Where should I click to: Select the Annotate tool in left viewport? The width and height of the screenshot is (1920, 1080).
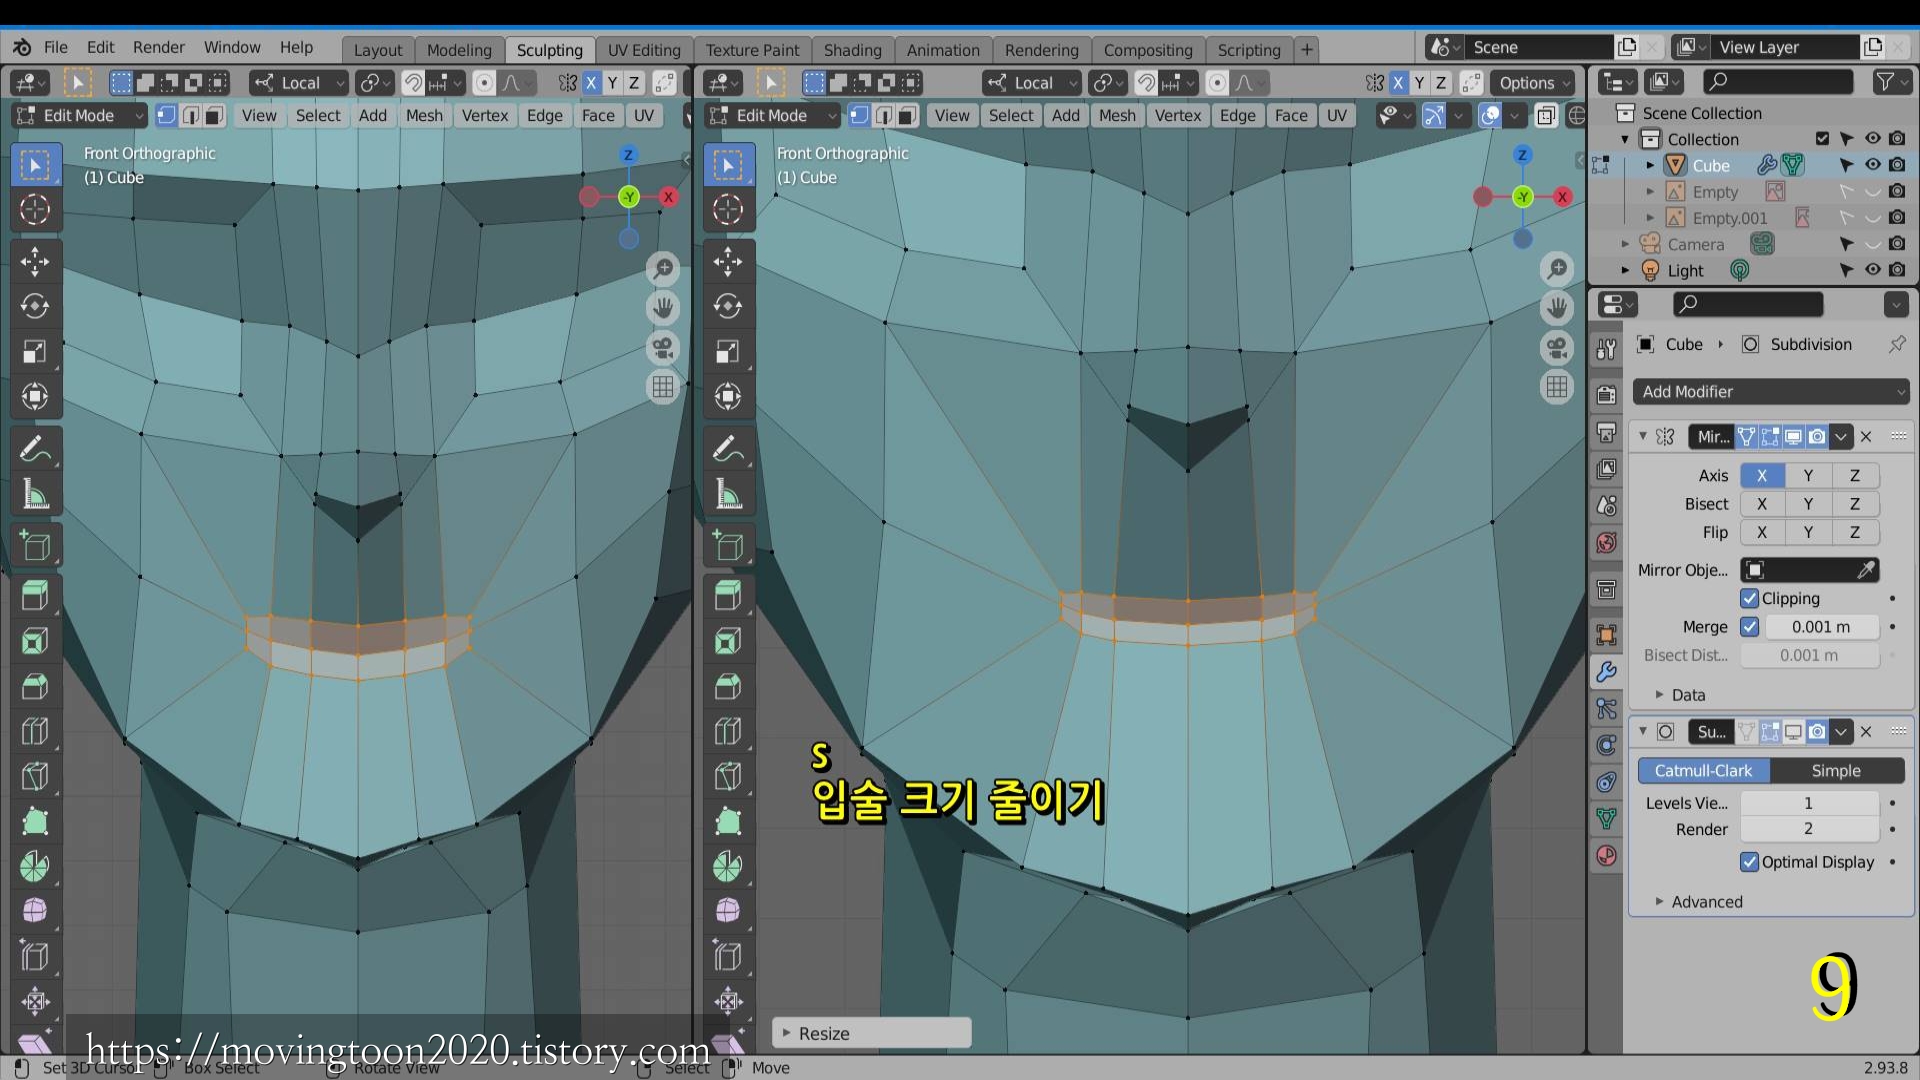click(35, 449)
